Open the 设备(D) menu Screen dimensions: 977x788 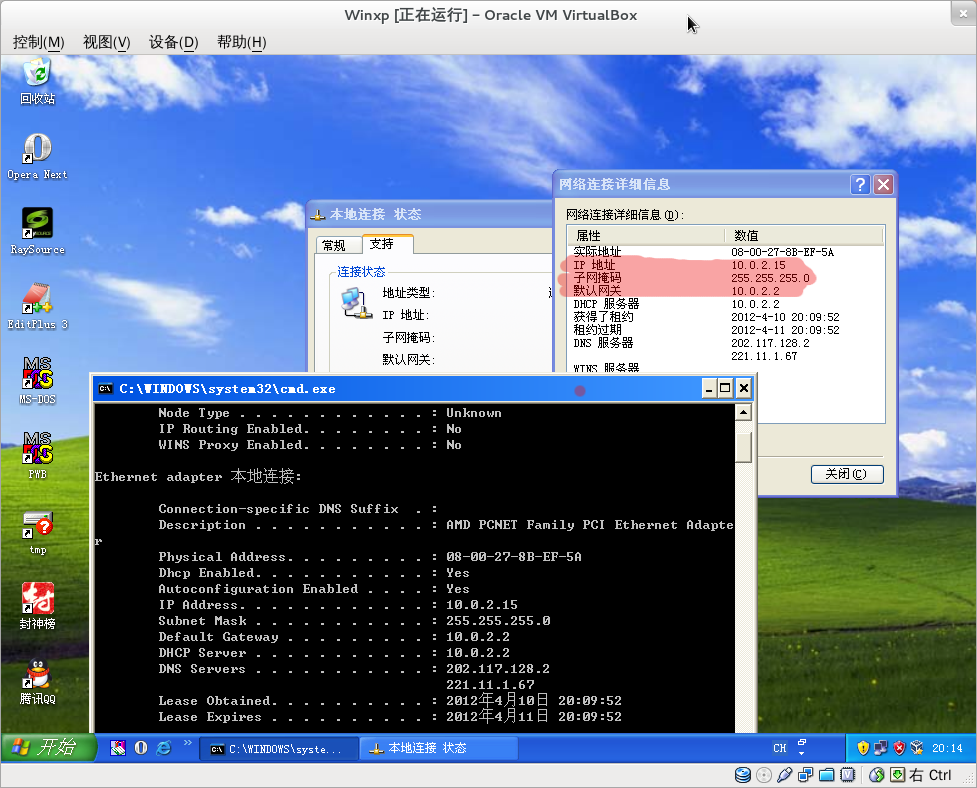[173, 42]
